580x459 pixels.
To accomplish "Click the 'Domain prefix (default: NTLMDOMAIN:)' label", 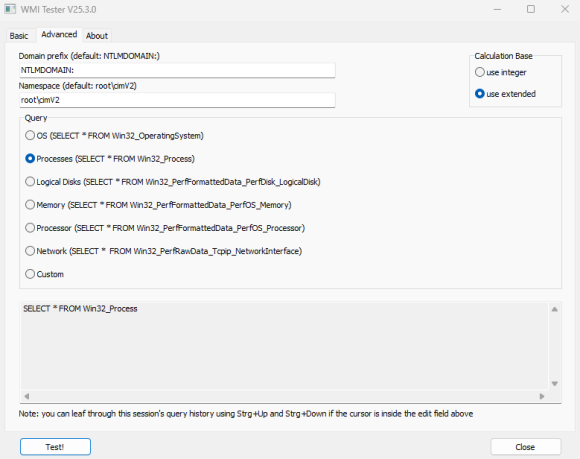I will [x=89, y=56].
